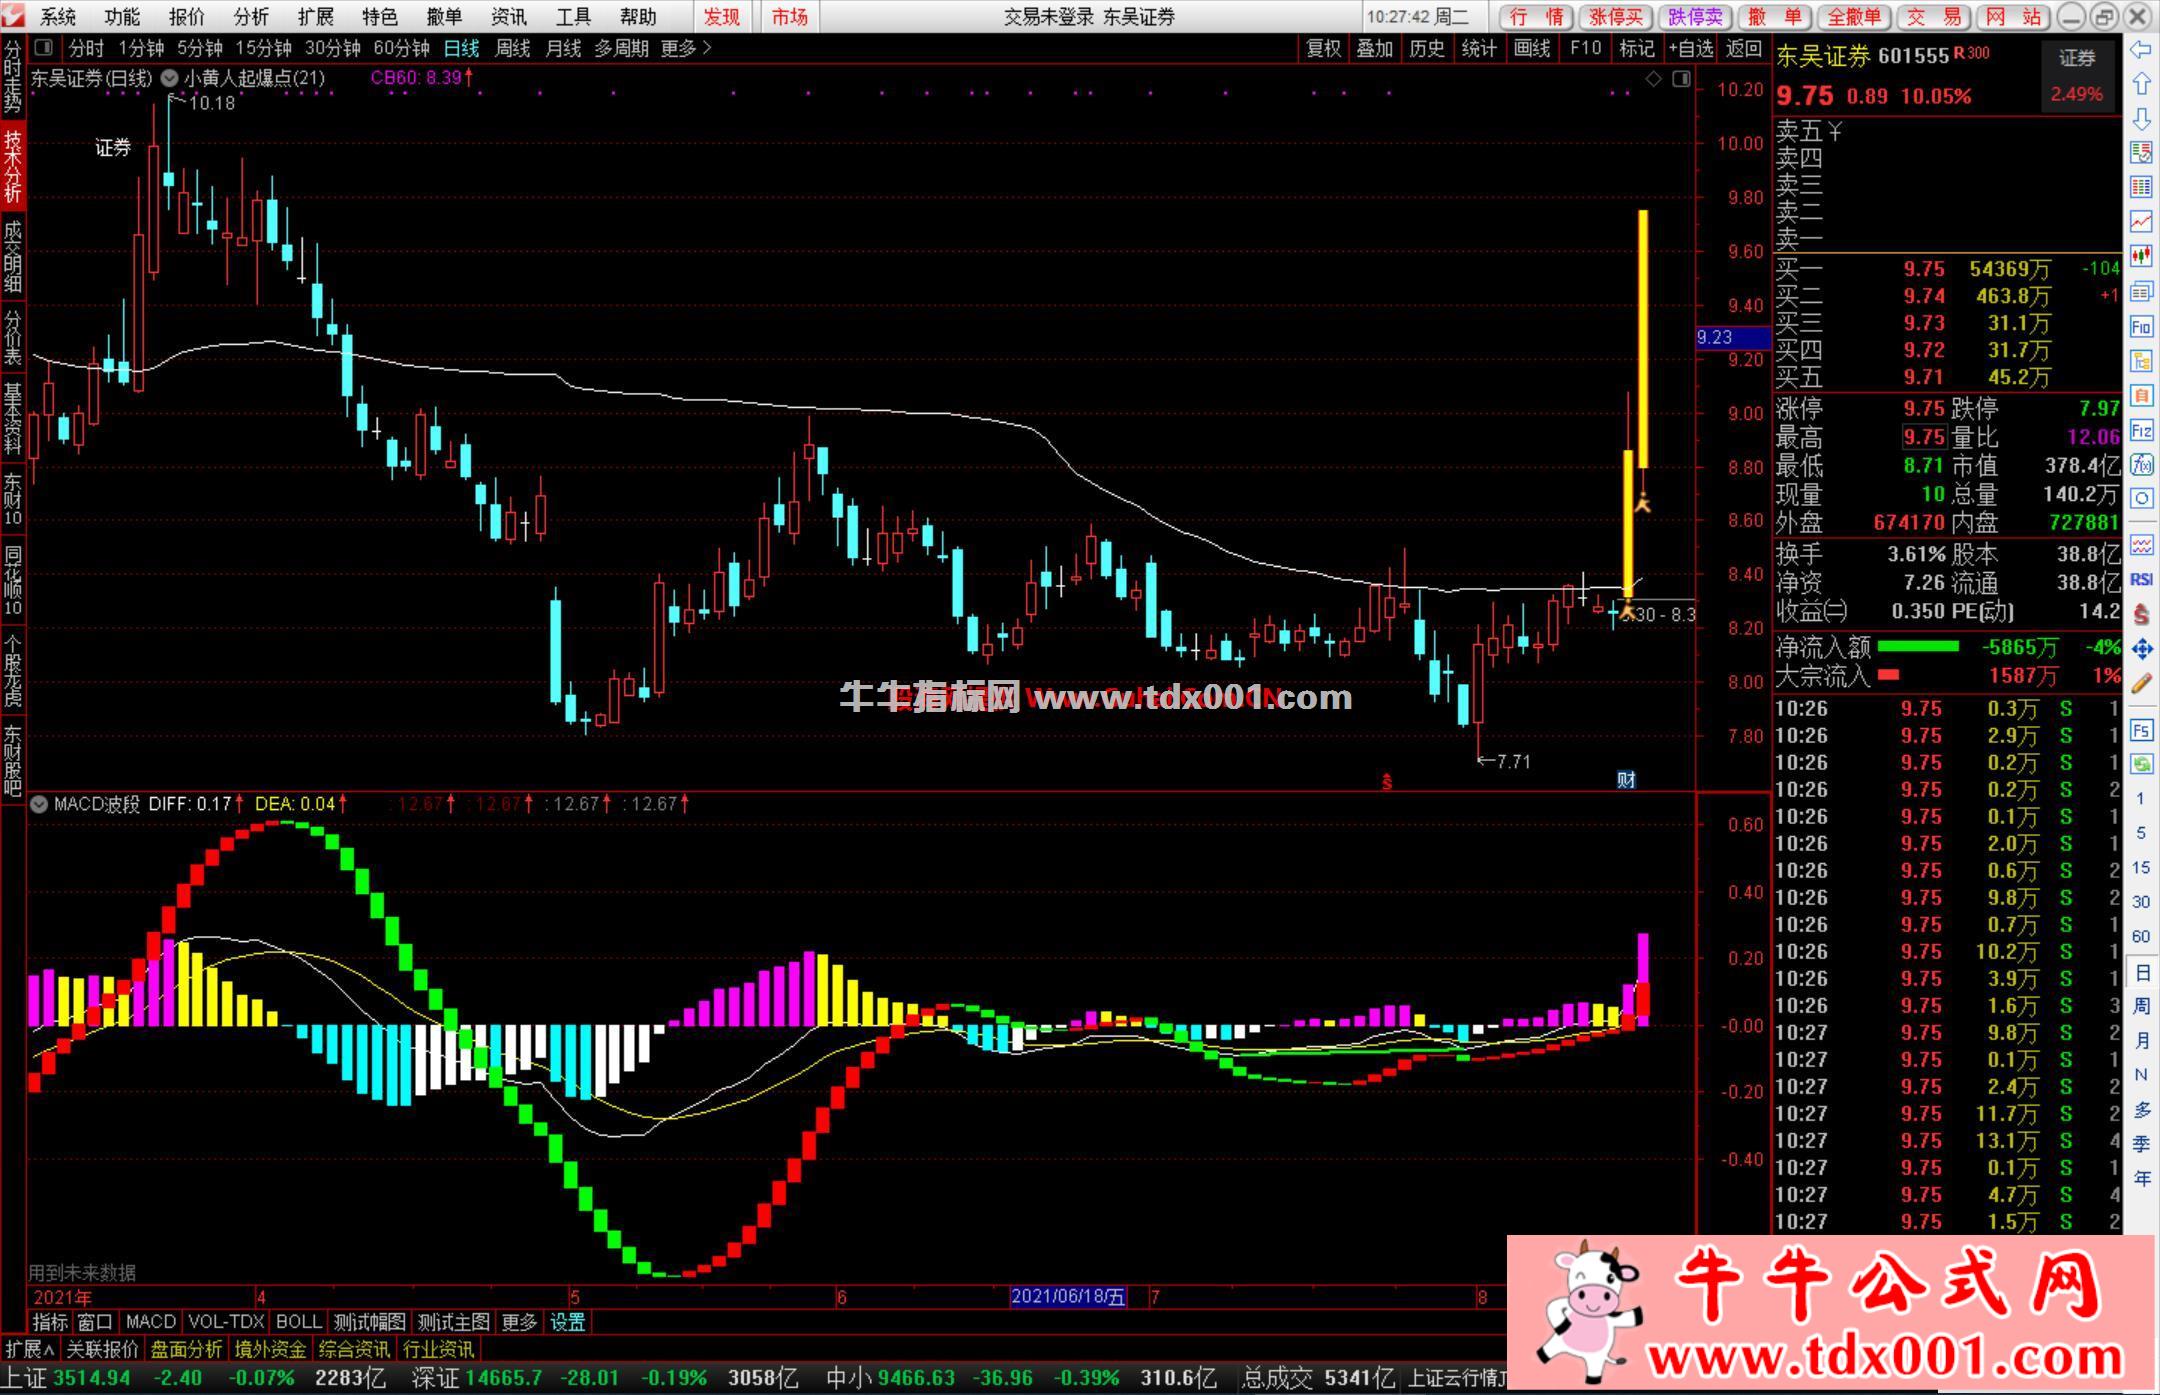
Task: Click the wavy lines indicator icon
Action: [x=2141, y=545]
